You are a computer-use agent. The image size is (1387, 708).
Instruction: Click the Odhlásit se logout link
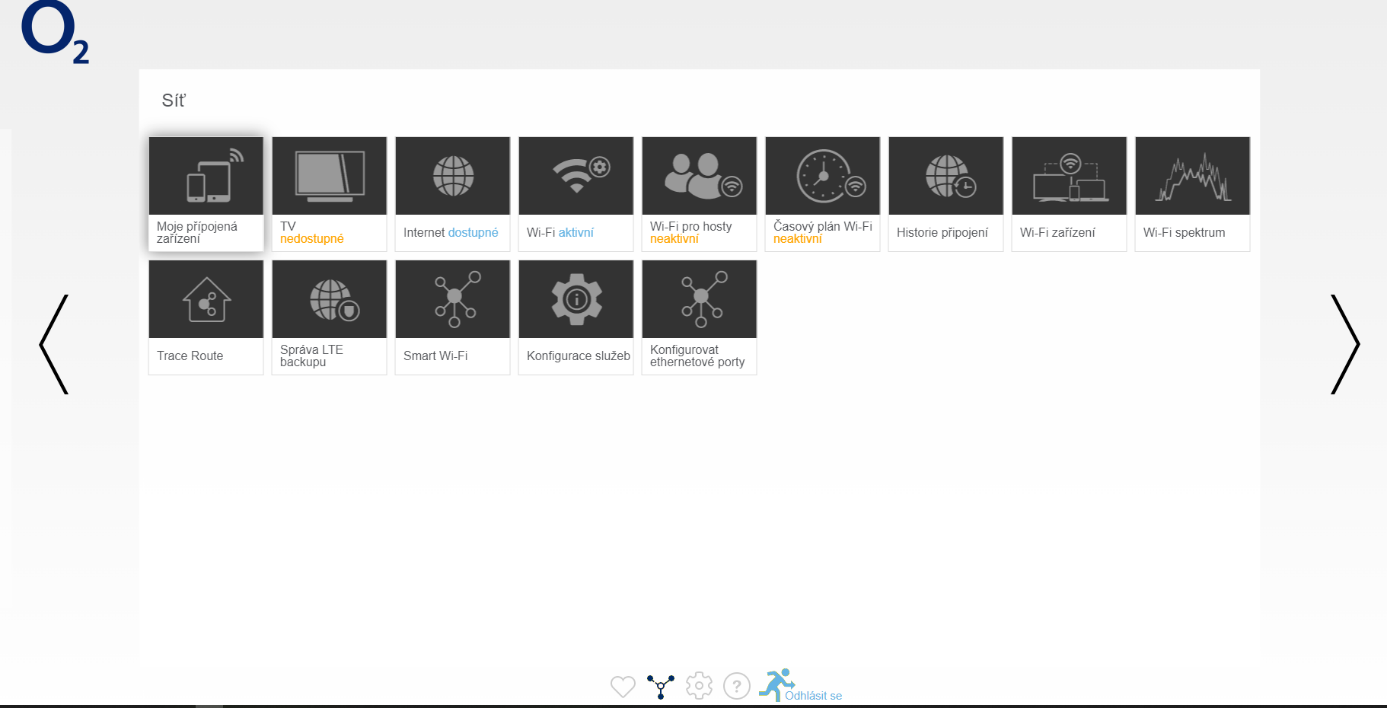tap(812, 695)
